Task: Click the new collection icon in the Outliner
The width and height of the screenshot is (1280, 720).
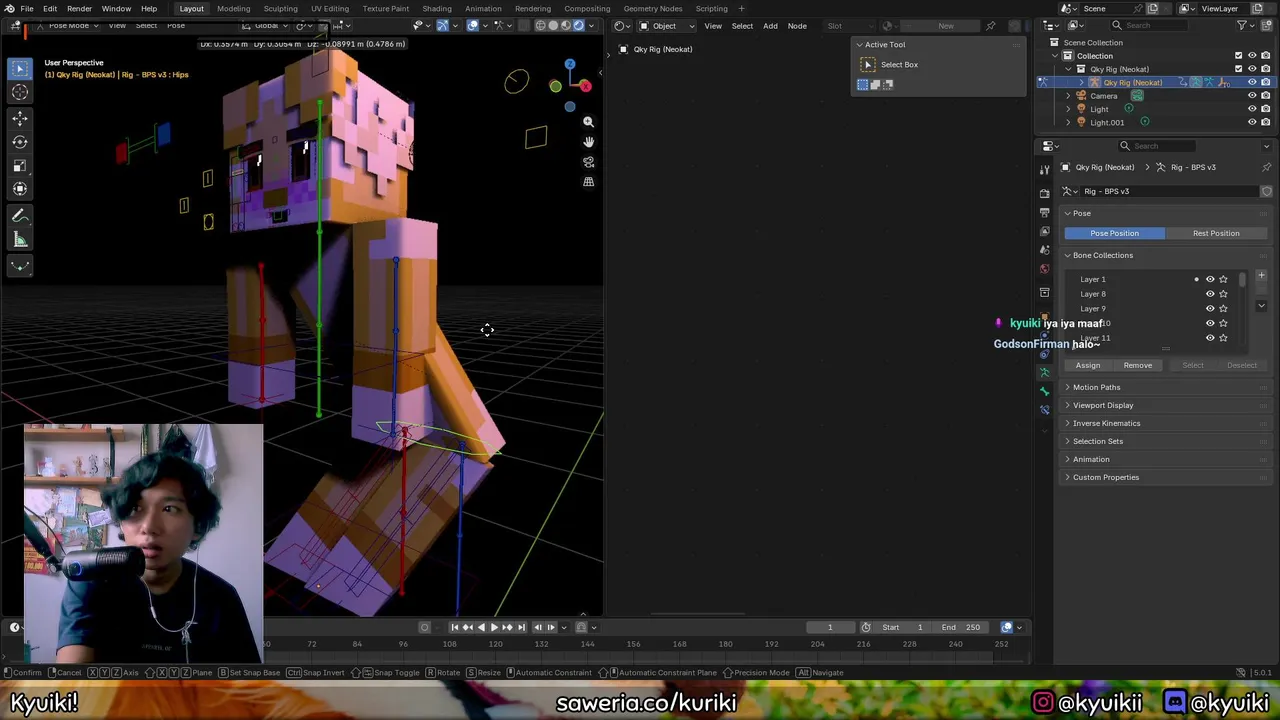Action: click(1266, 25)
